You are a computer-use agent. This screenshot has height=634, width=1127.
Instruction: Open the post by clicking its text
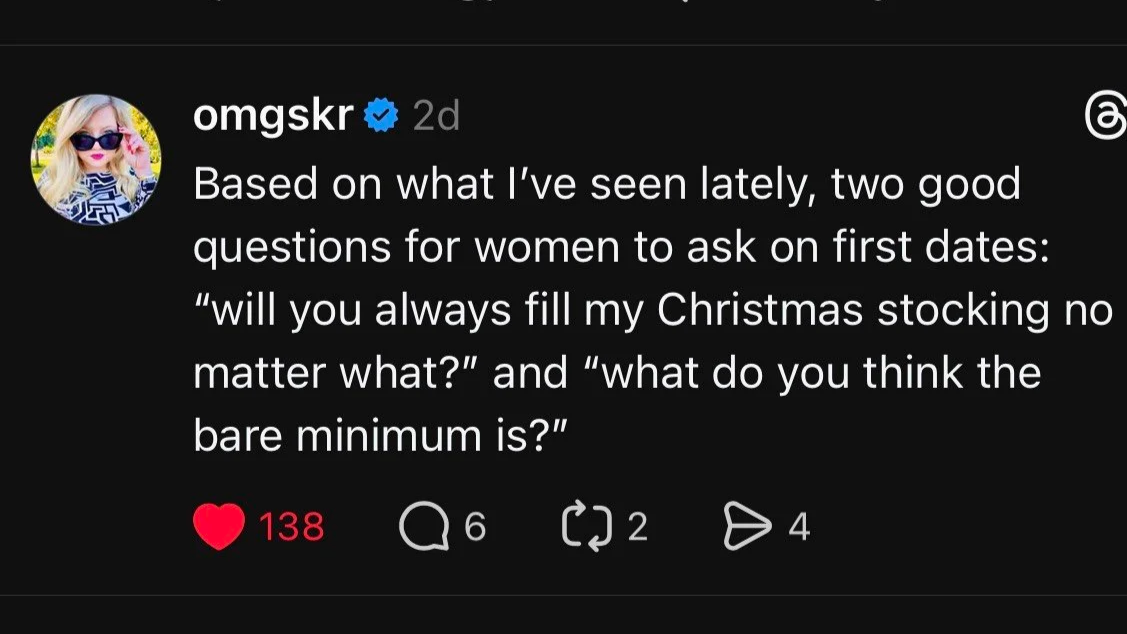[x=620, y=310]
